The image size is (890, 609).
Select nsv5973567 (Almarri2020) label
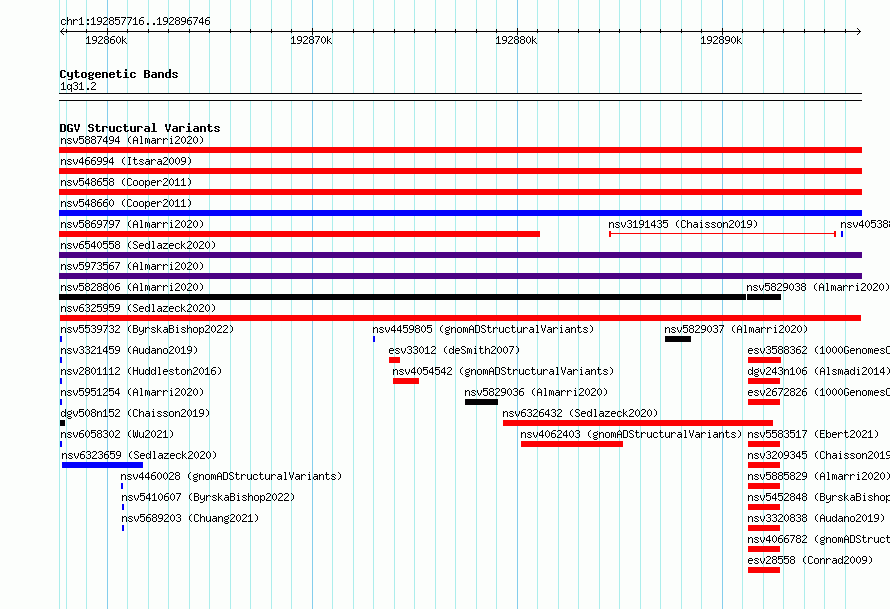132,266
